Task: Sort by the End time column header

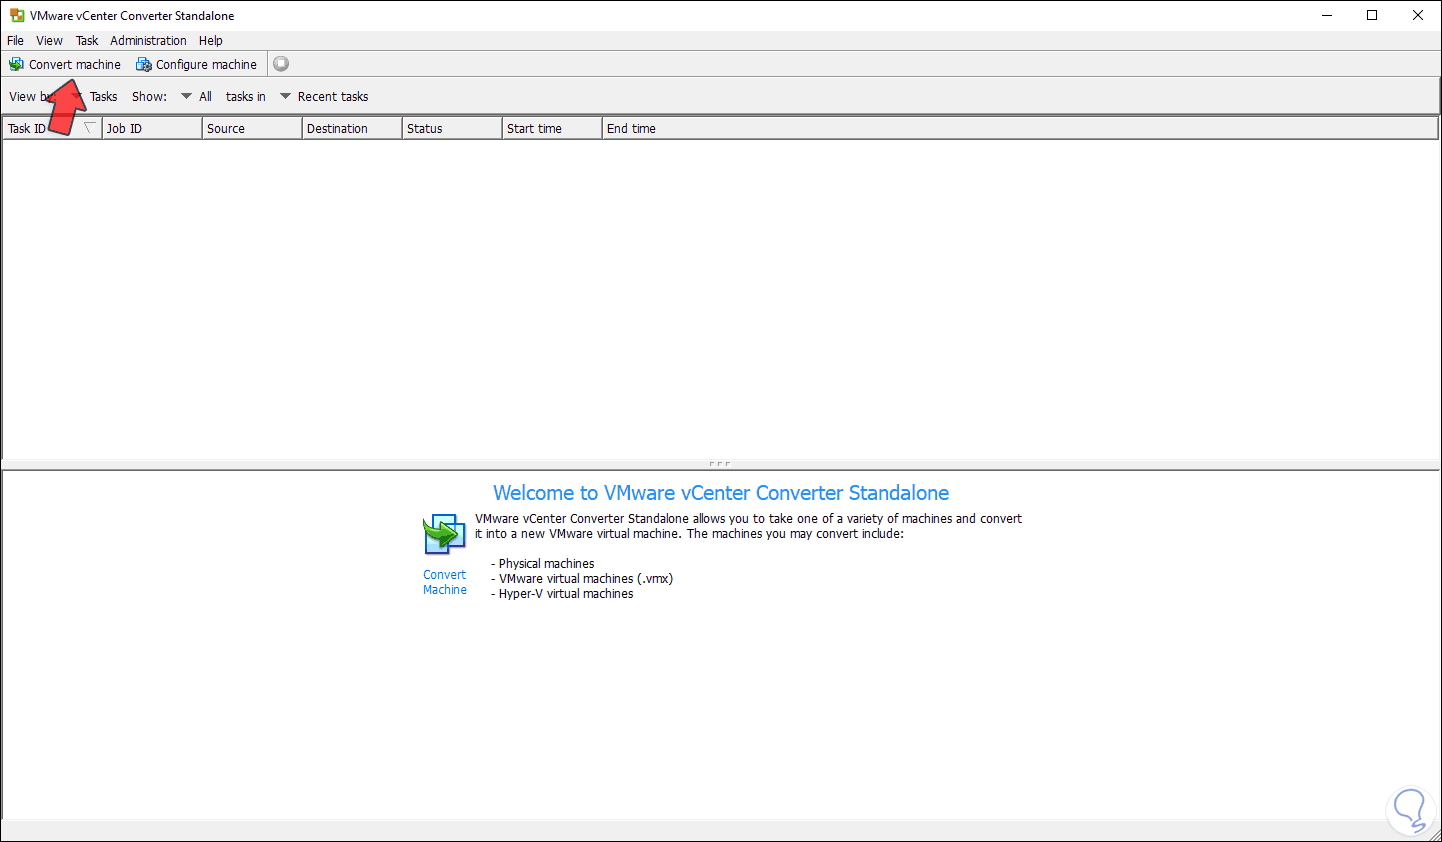Action: [x=1020, y=128]
